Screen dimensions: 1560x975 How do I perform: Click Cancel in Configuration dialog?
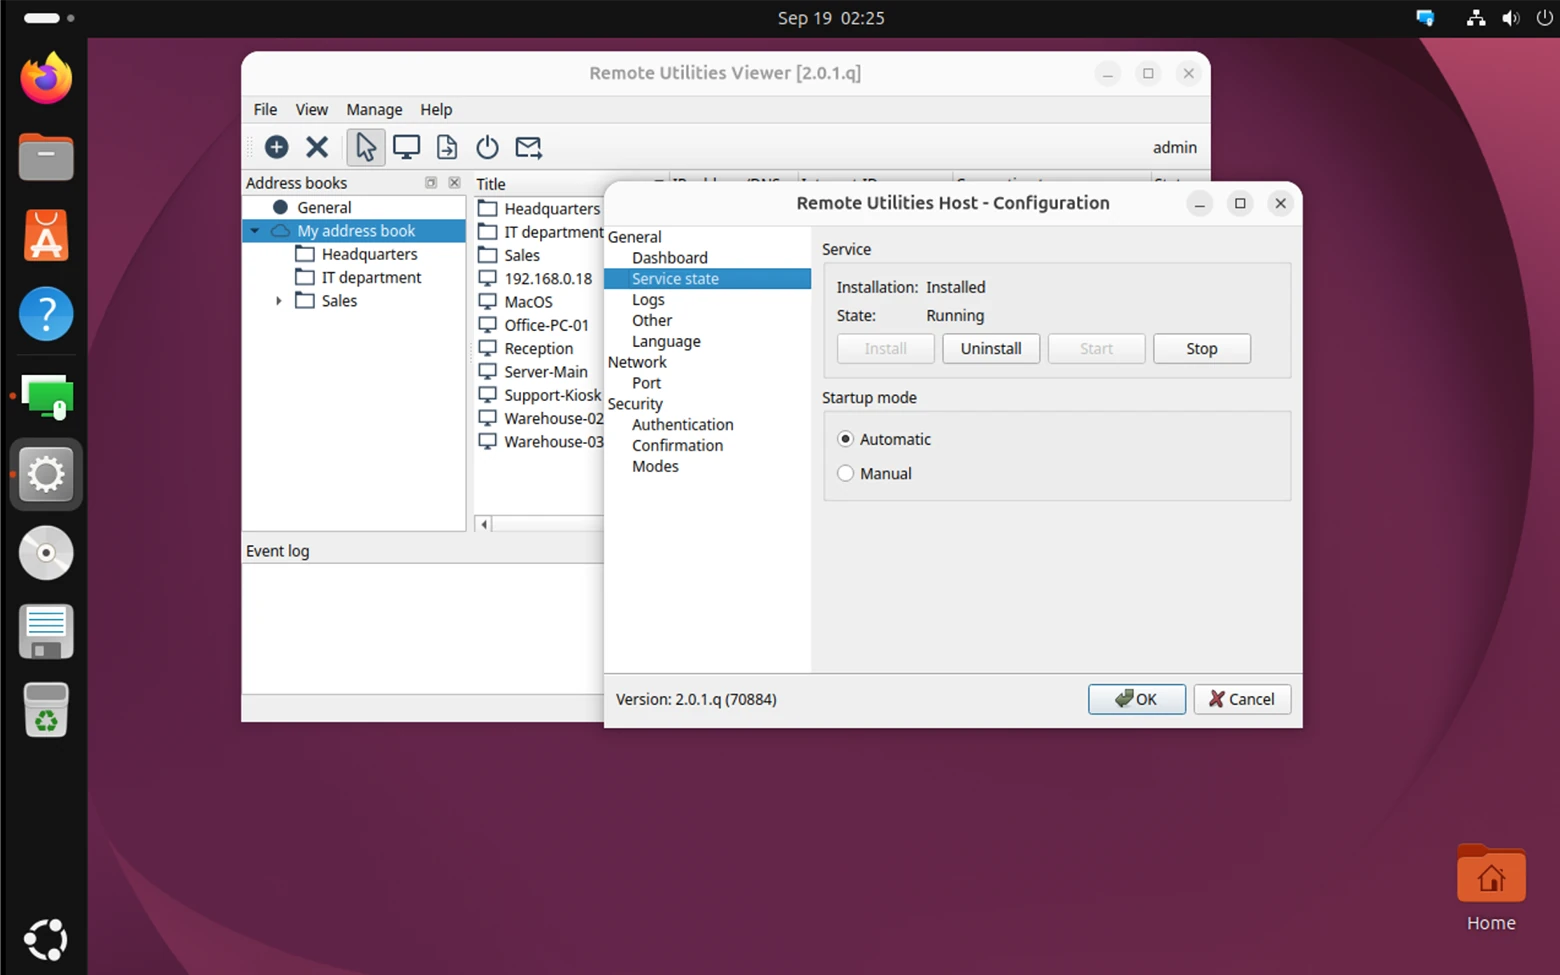(1242, 699)
